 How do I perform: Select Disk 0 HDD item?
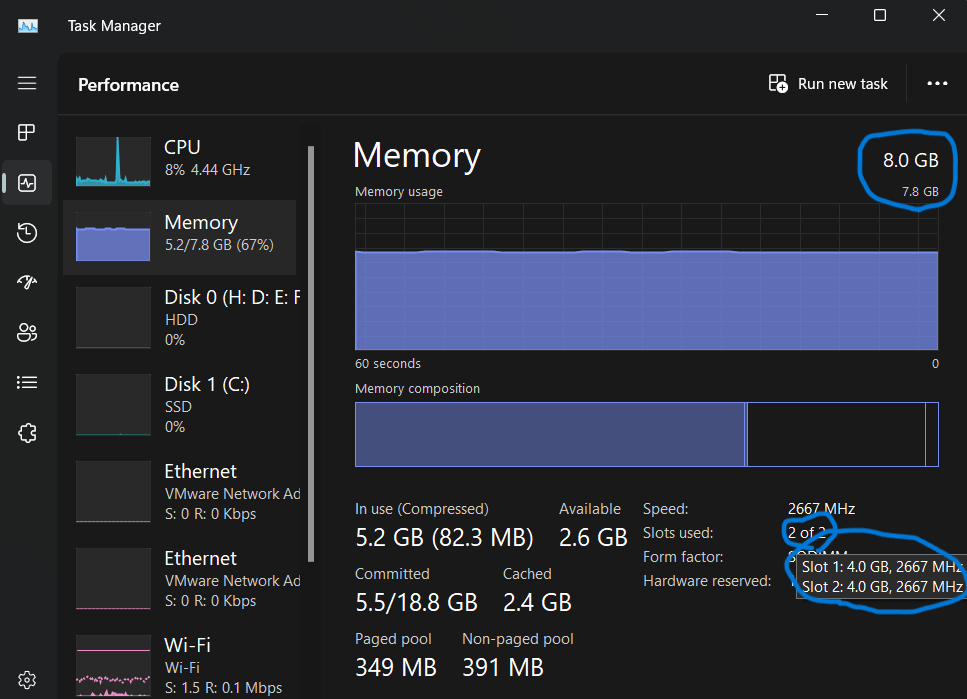[186, 318]
